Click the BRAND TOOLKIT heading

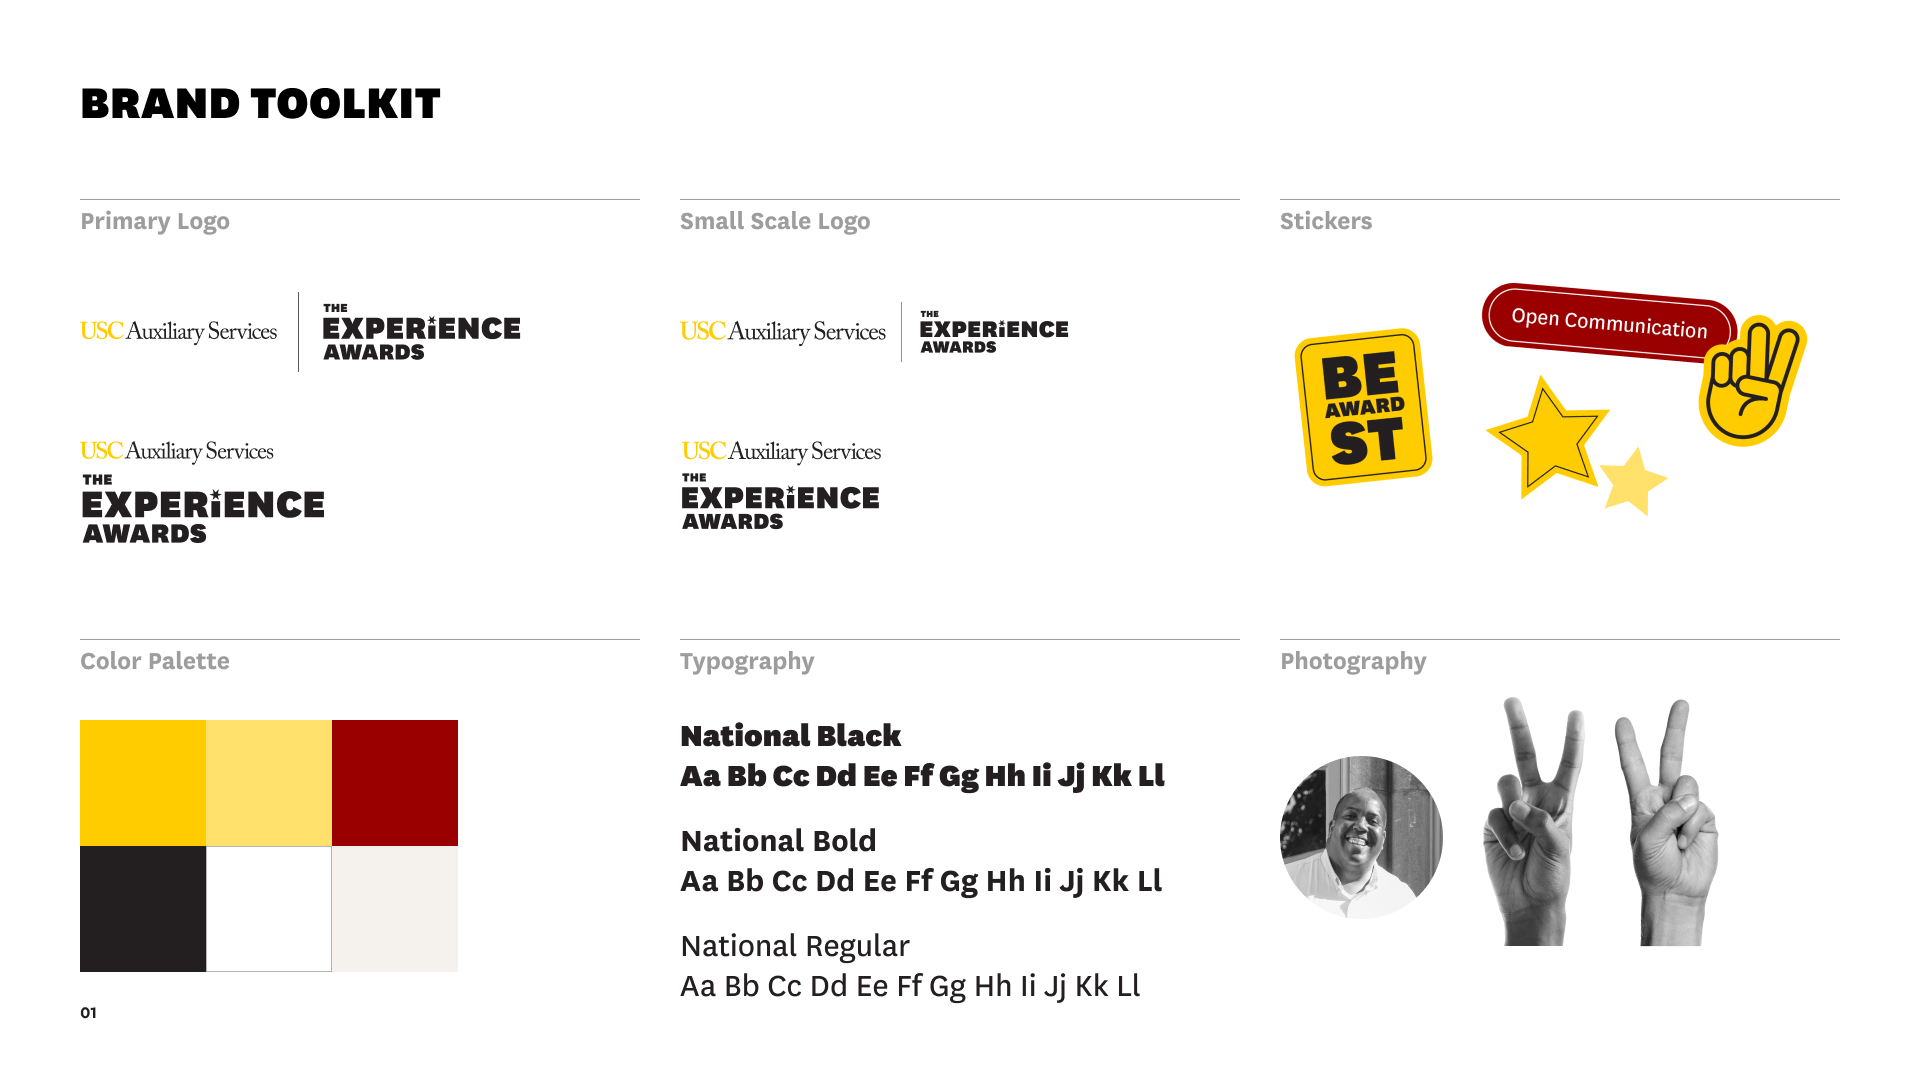click(260, 104)
